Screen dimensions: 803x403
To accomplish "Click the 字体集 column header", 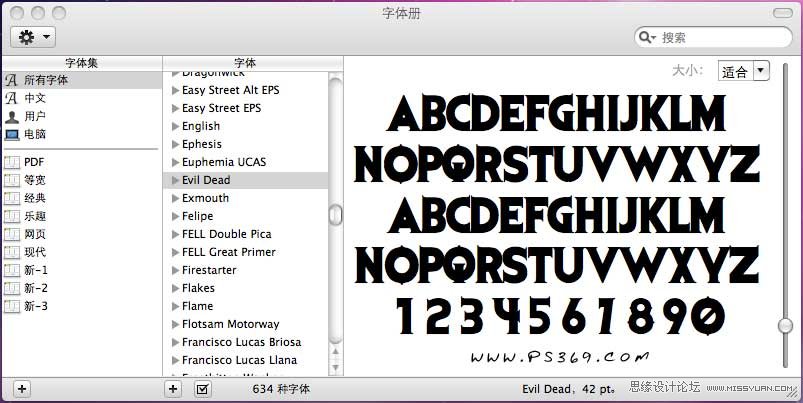I will tap(82, 63).
